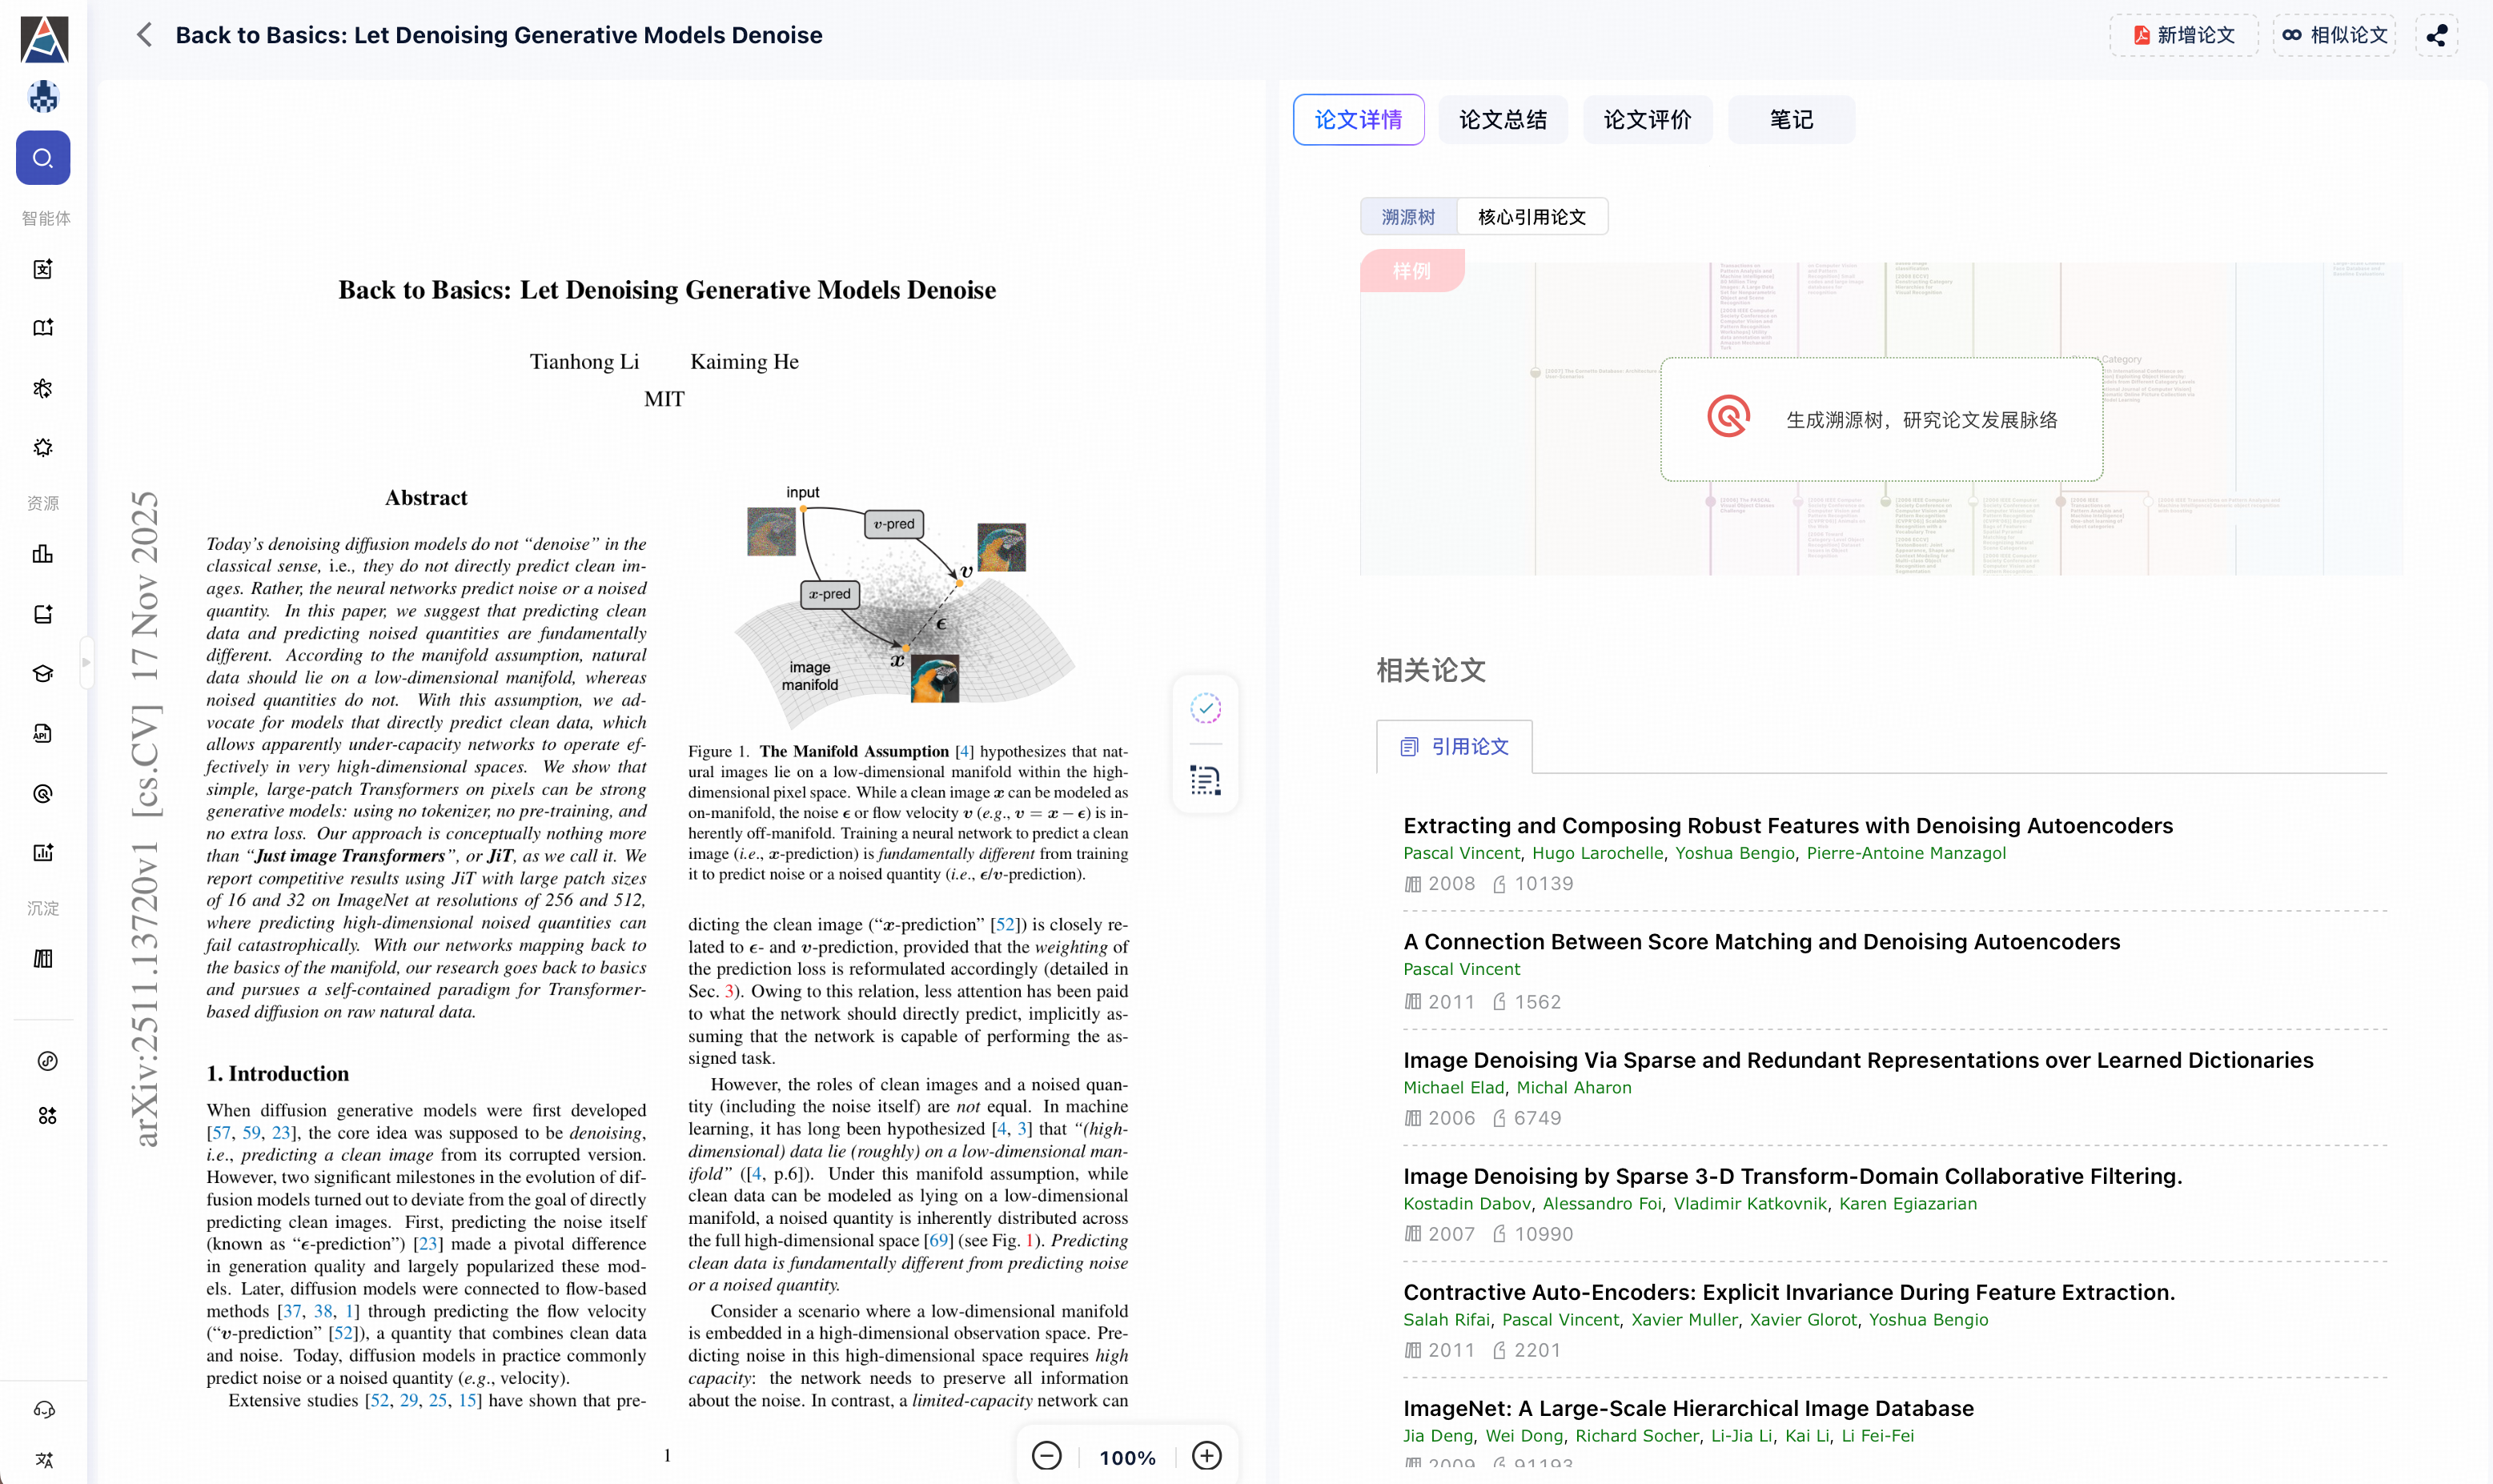Screen dimensions: 2493x1484
Task: Zoom in using the plus icon
Action: tap(1207, 1456)
